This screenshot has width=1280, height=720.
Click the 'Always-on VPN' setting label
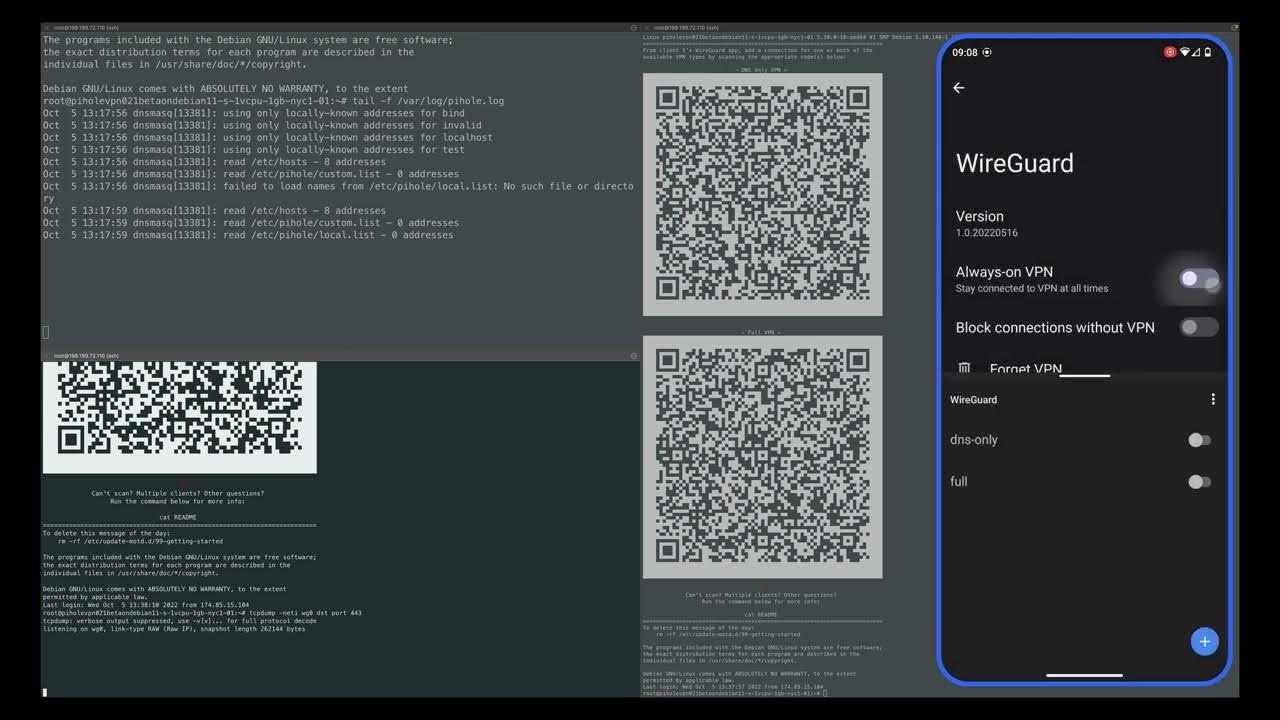coord(1004,272)
